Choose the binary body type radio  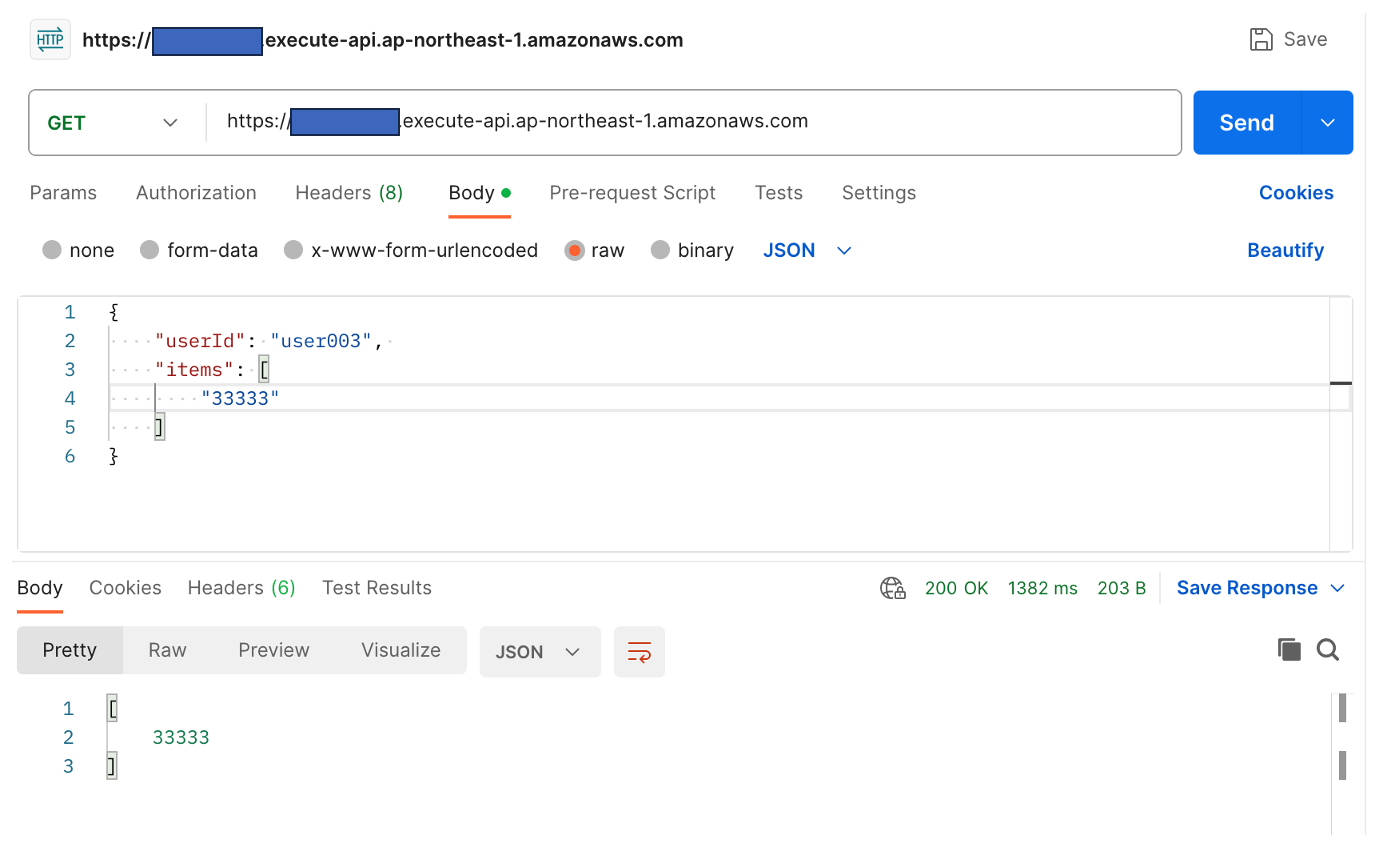(660, 250)
